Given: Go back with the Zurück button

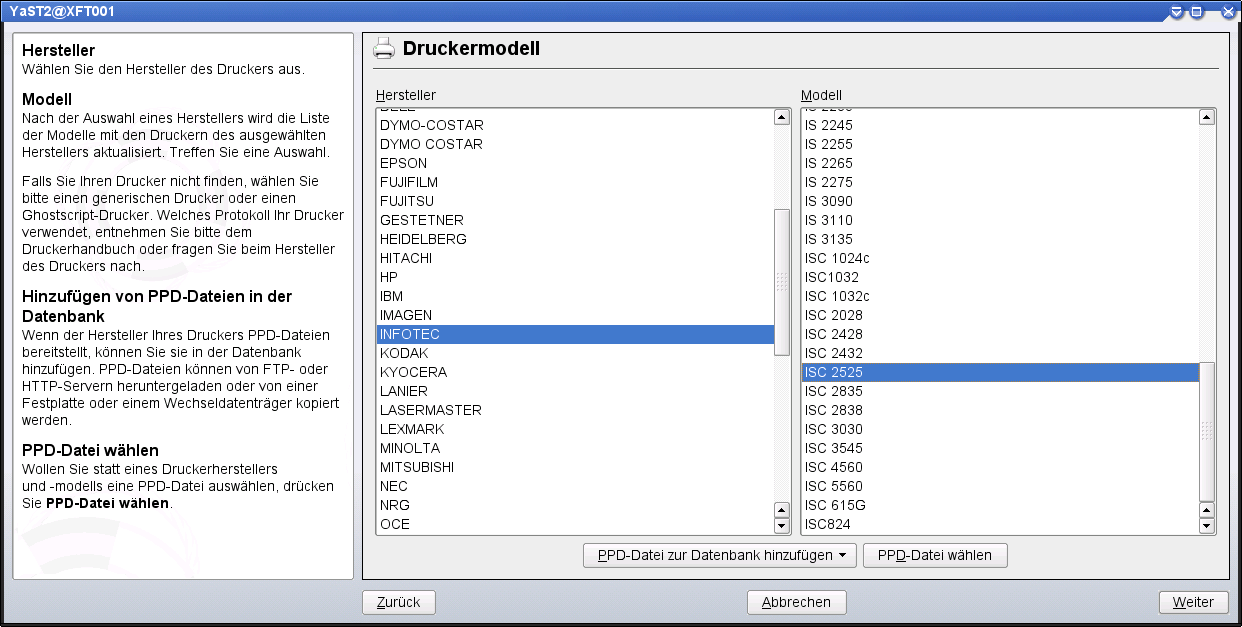Looking at the screenshot, I should coord(398,602).
